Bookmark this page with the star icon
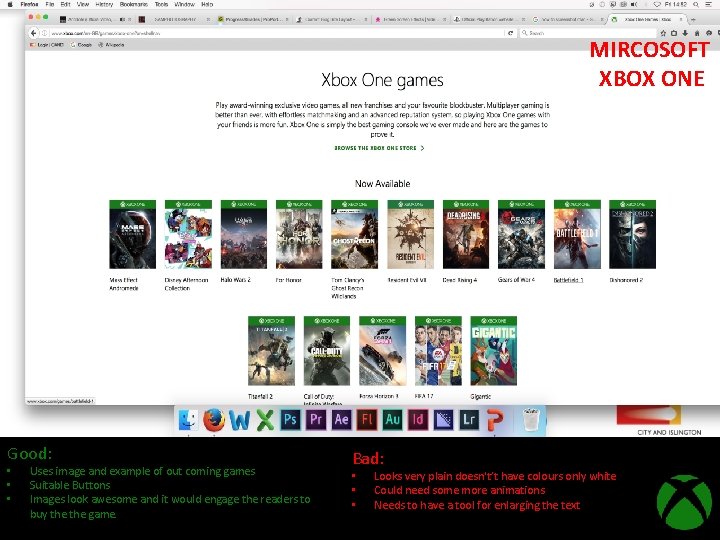The image size is (720, 540). point(663,33)
